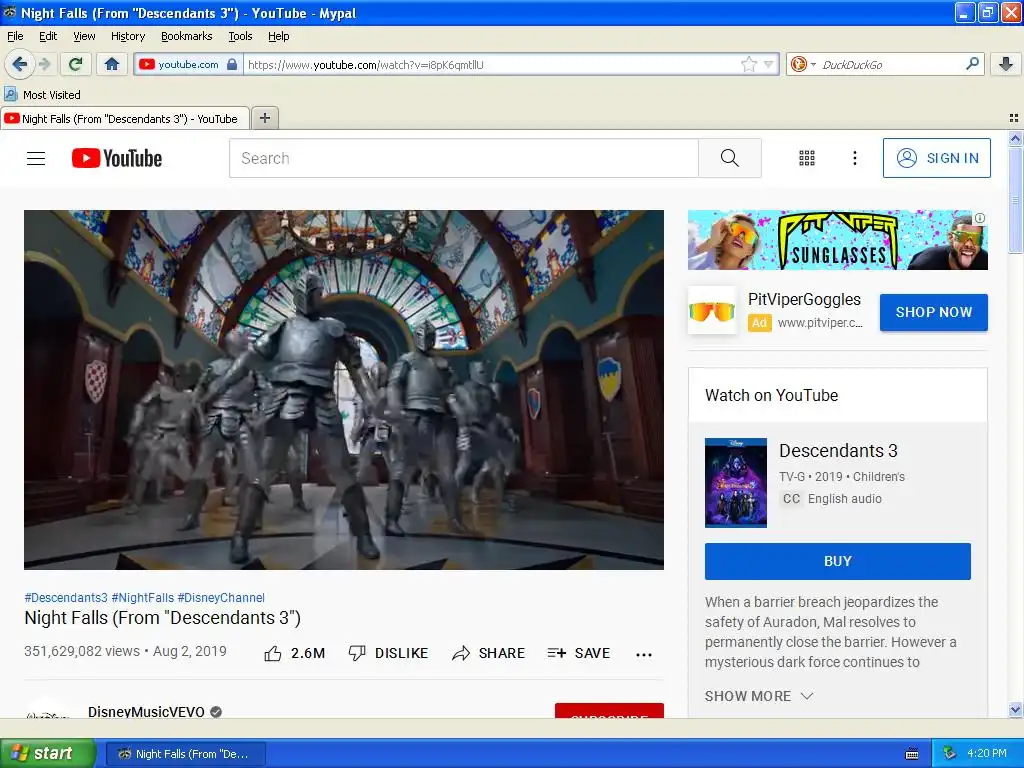The height and width of the screenshot is (768, 1024).
Task: Click the page scrollbar up arrow
Action: [x=1015, y=138]
